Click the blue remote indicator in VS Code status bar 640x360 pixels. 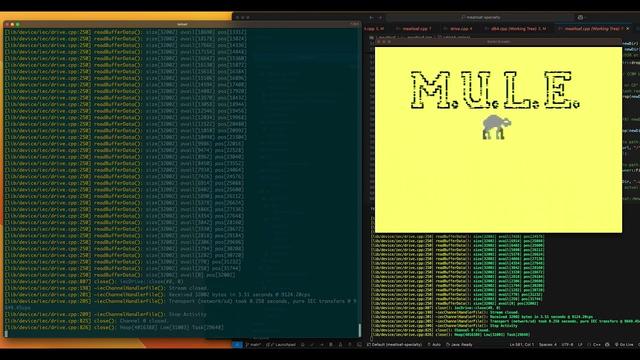tap(237, 344)
